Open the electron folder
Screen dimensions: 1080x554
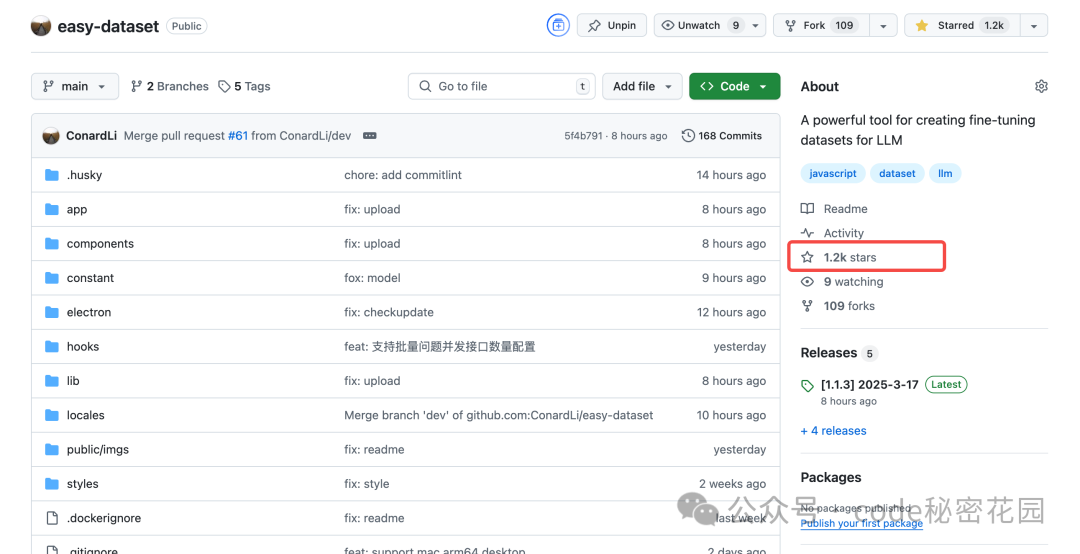88,312
